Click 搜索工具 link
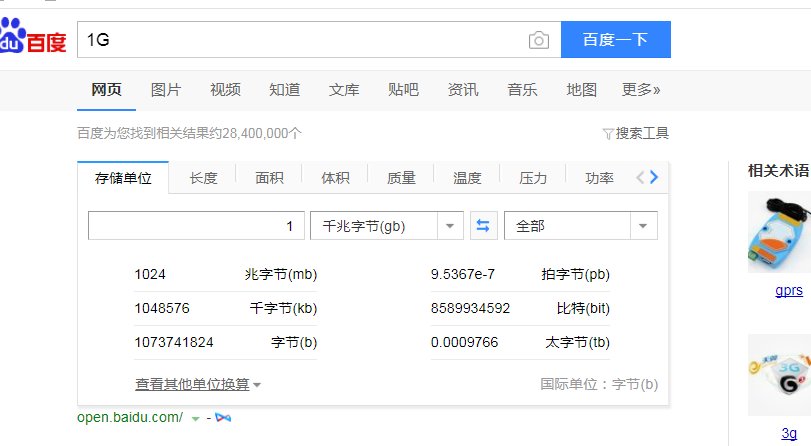The width and height of the screenshot is (811, 446). (642, 133)
